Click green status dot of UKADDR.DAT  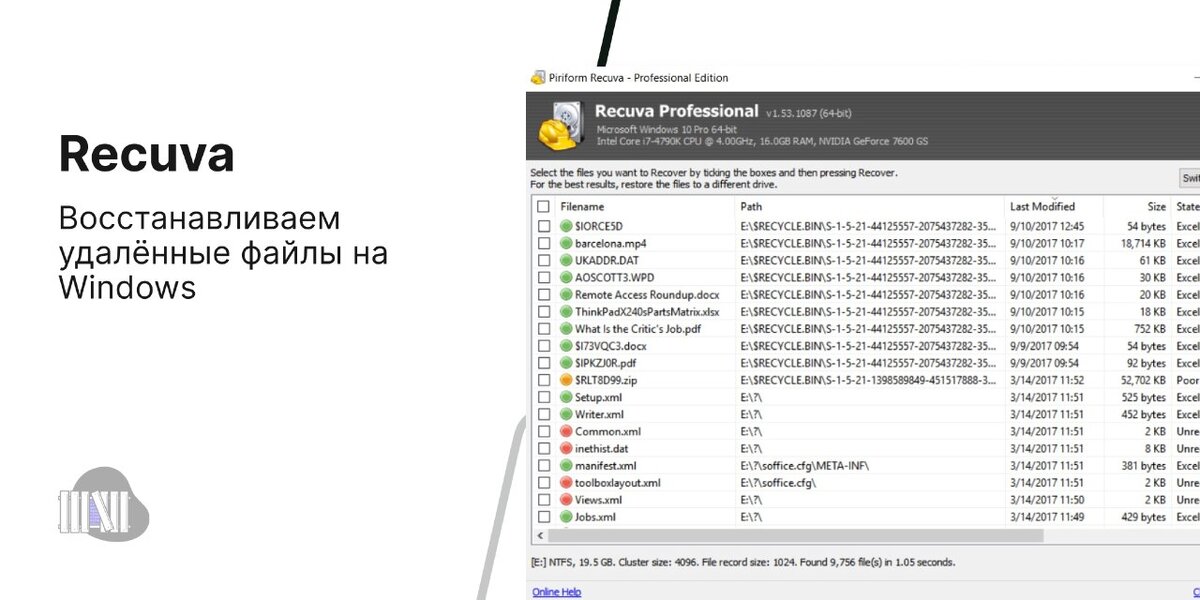click(x=566, y=260)
